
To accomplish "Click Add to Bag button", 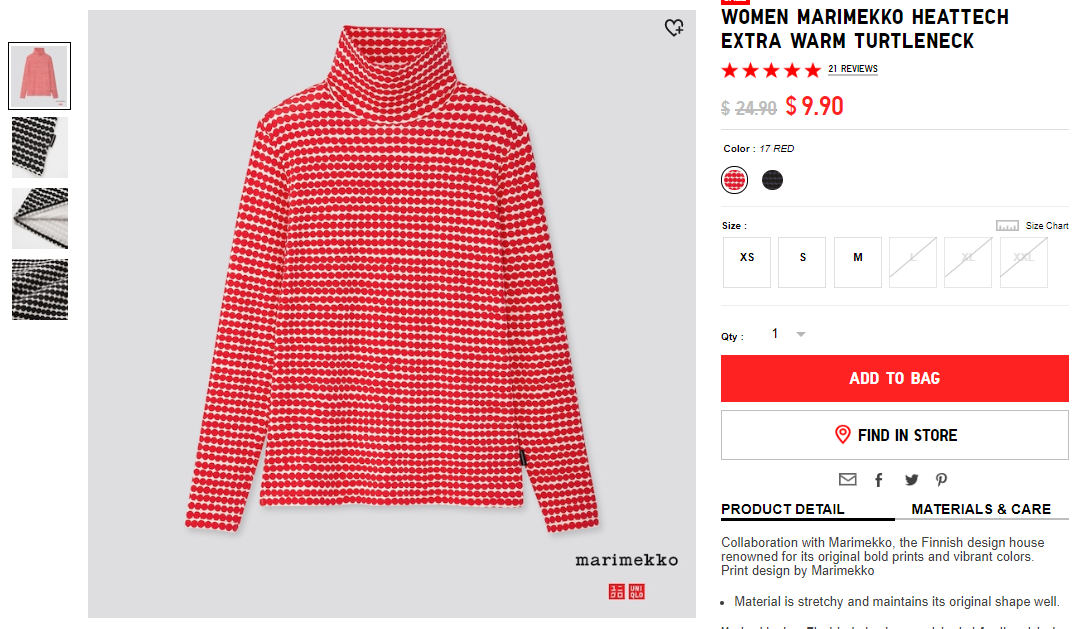I will click(895, 378).
